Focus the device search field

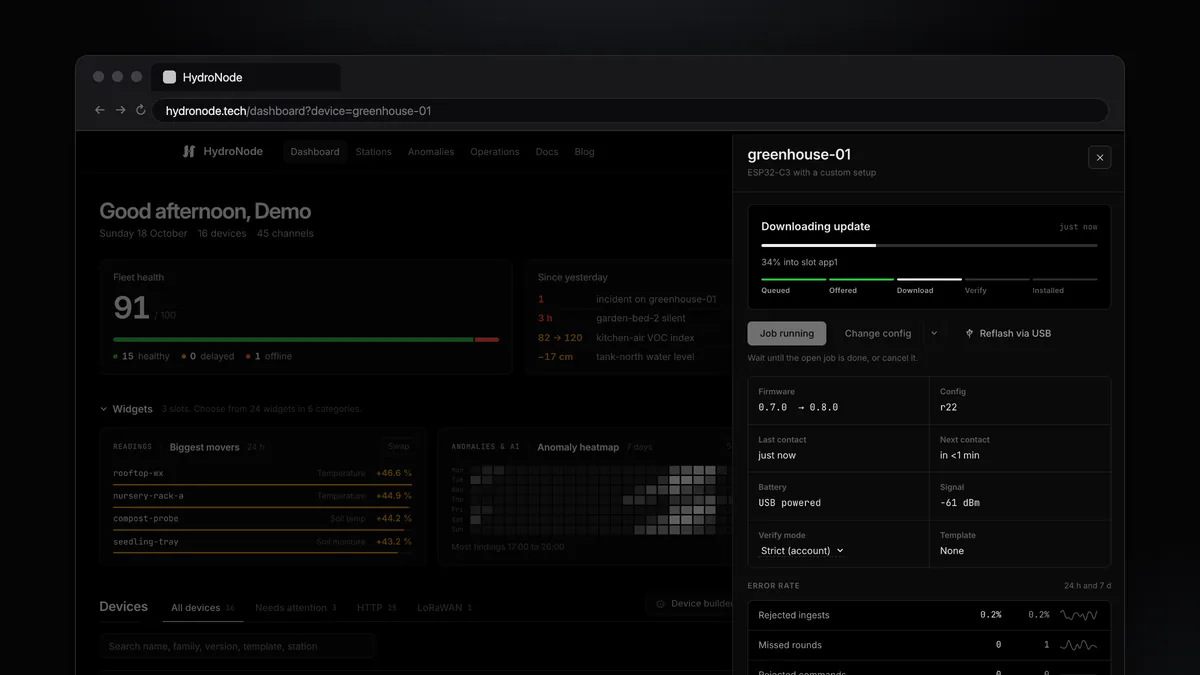coord(238,646)
